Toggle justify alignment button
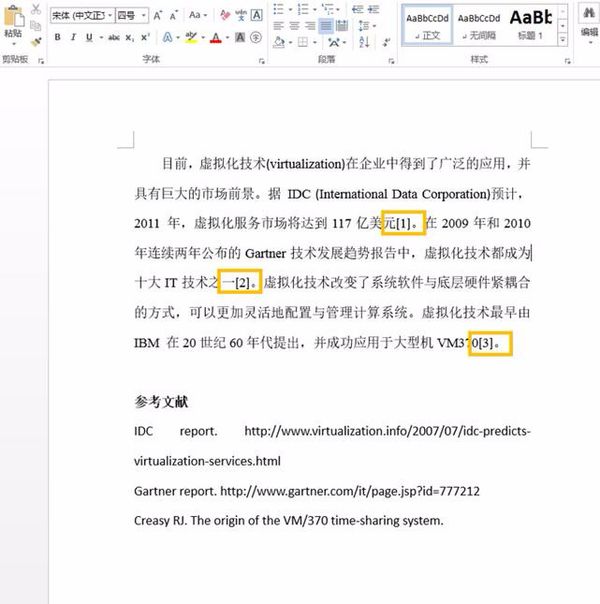Image resolution: width=600 pixels, height=604 pixels. point(326,26)
